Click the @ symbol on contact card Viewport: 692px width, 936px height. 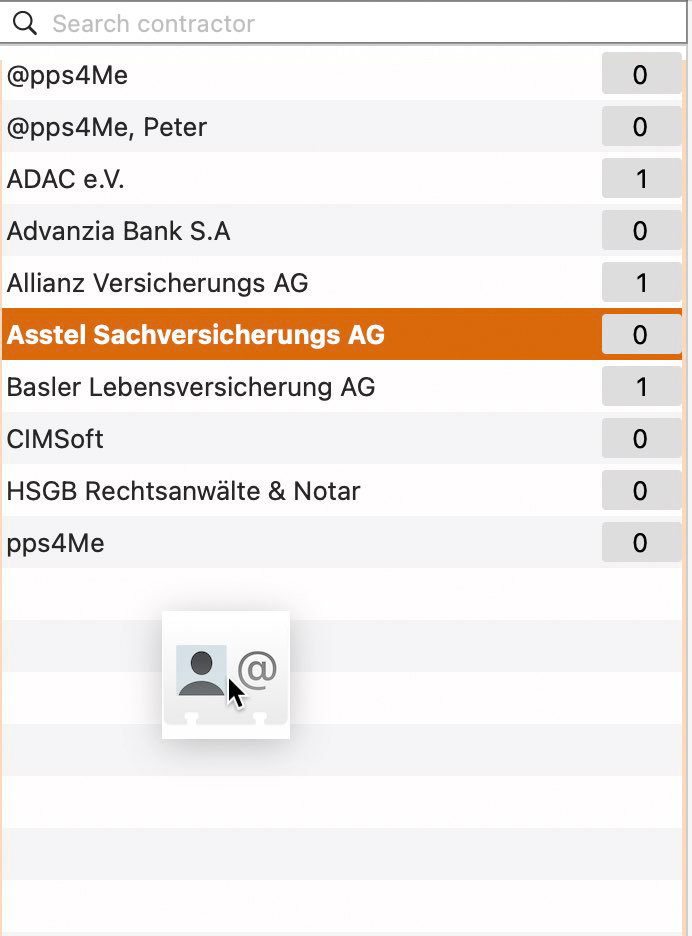click(257, 669)
